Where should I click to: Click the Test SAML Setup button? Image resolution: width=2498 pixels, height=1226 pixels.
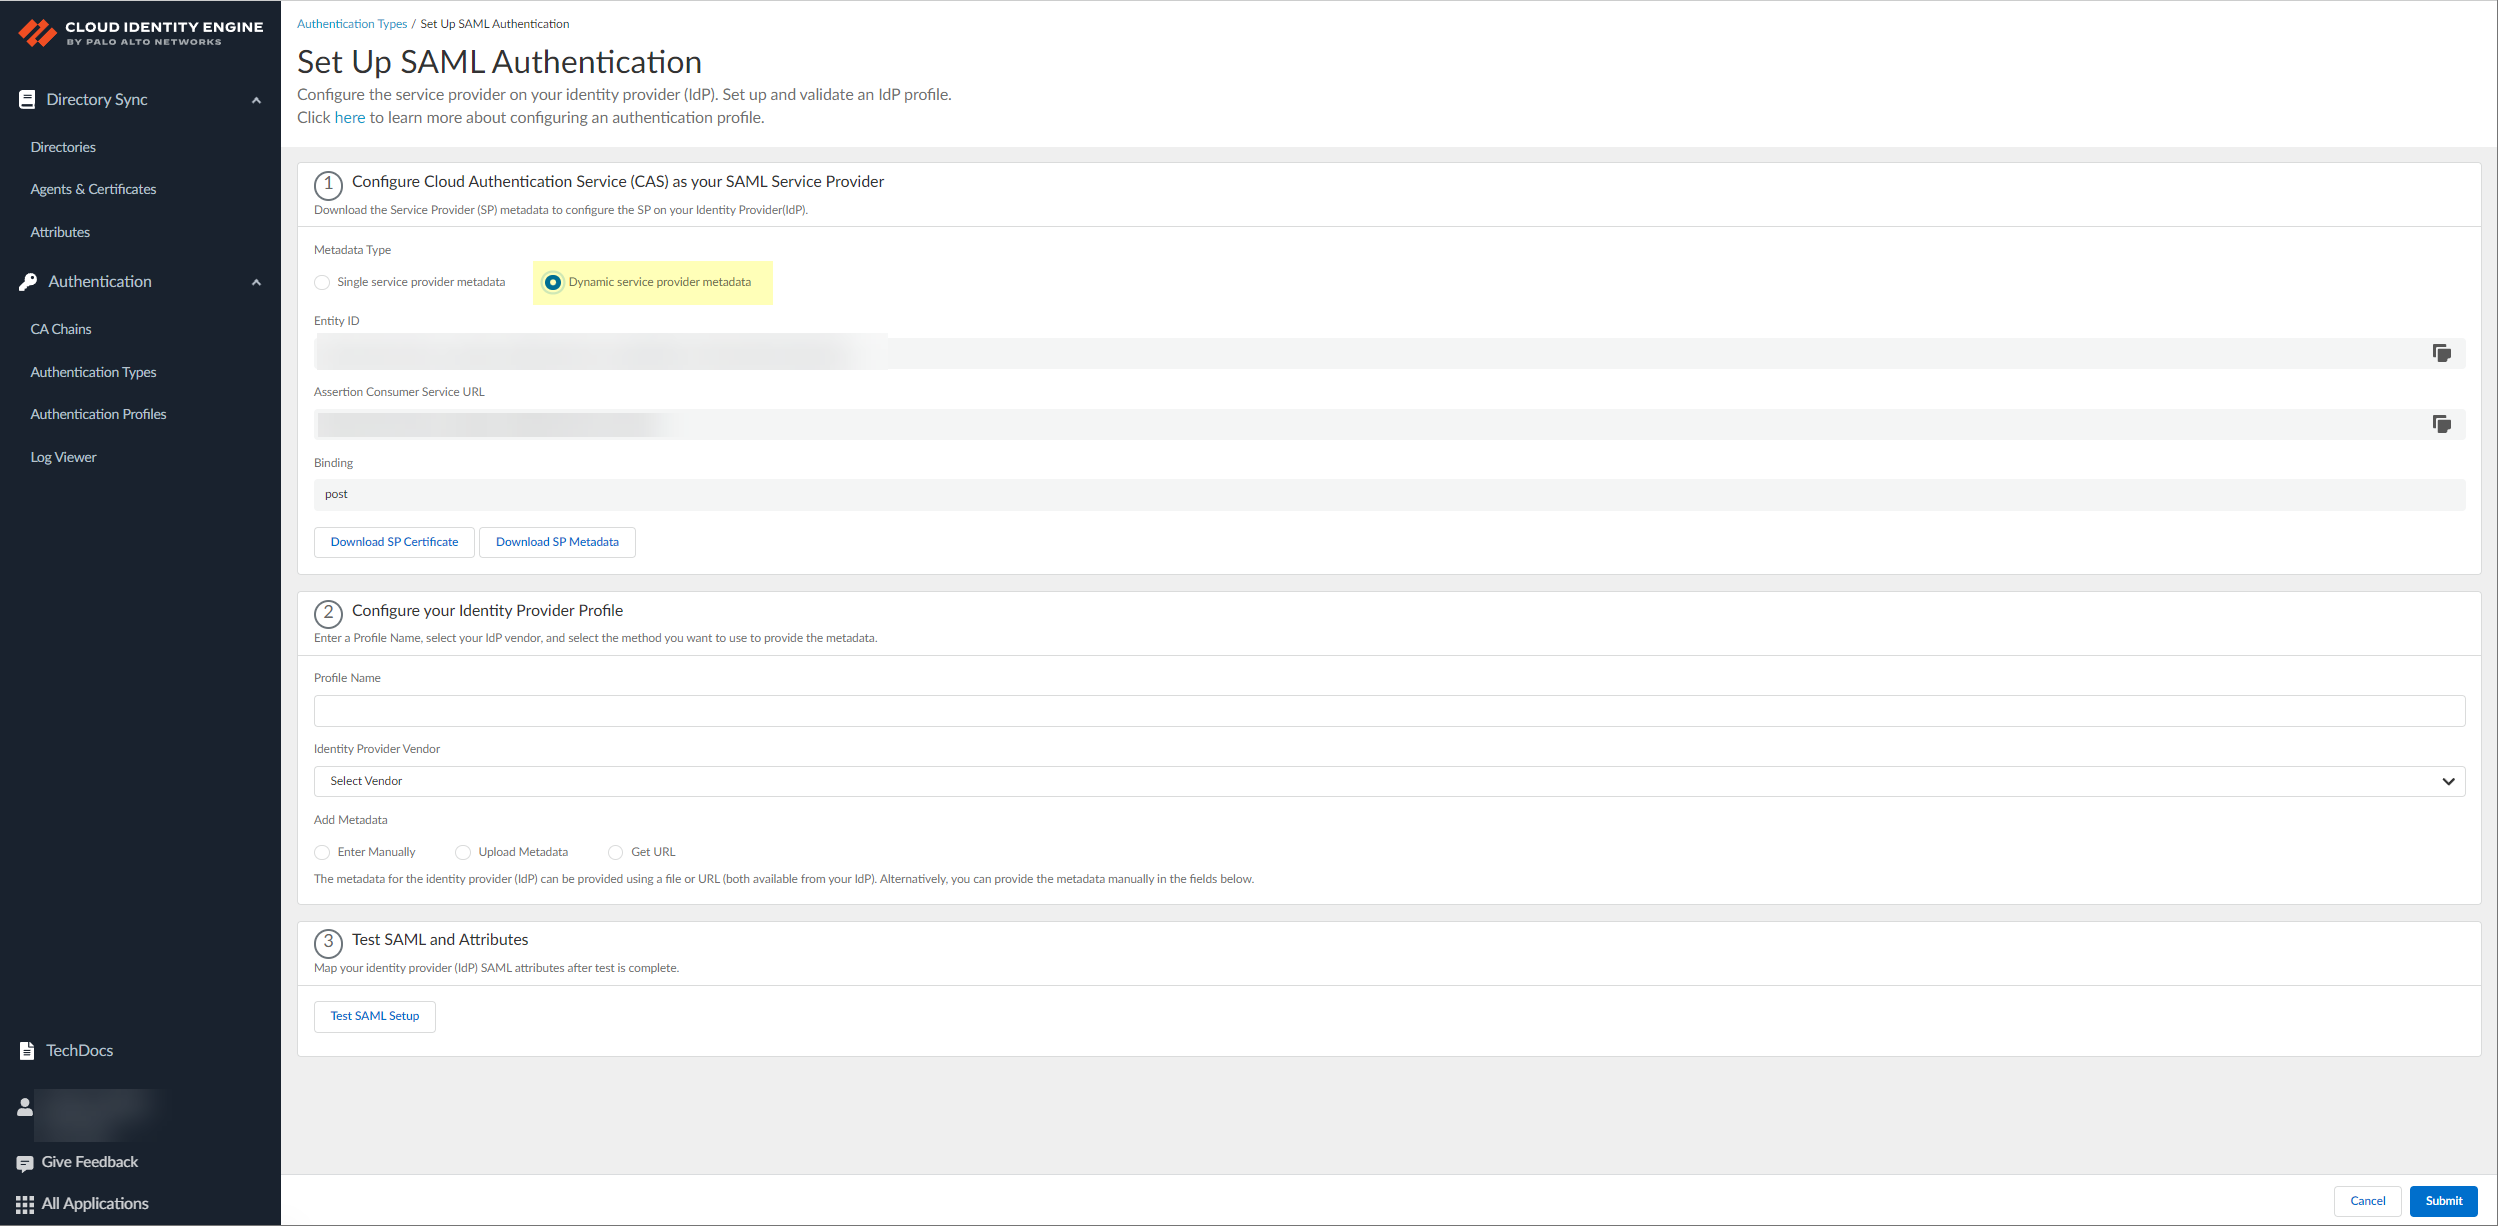(375, 1016)
